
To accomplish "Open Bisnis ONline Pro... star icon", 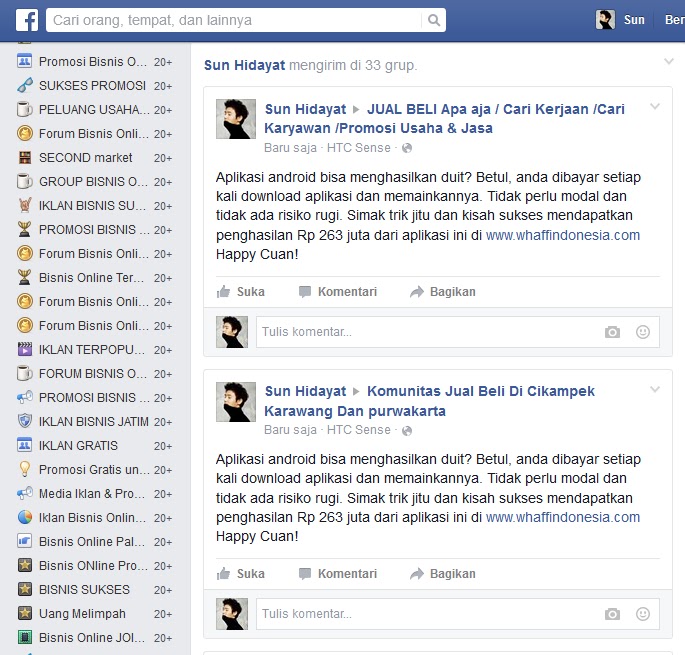I will point(24,565).
